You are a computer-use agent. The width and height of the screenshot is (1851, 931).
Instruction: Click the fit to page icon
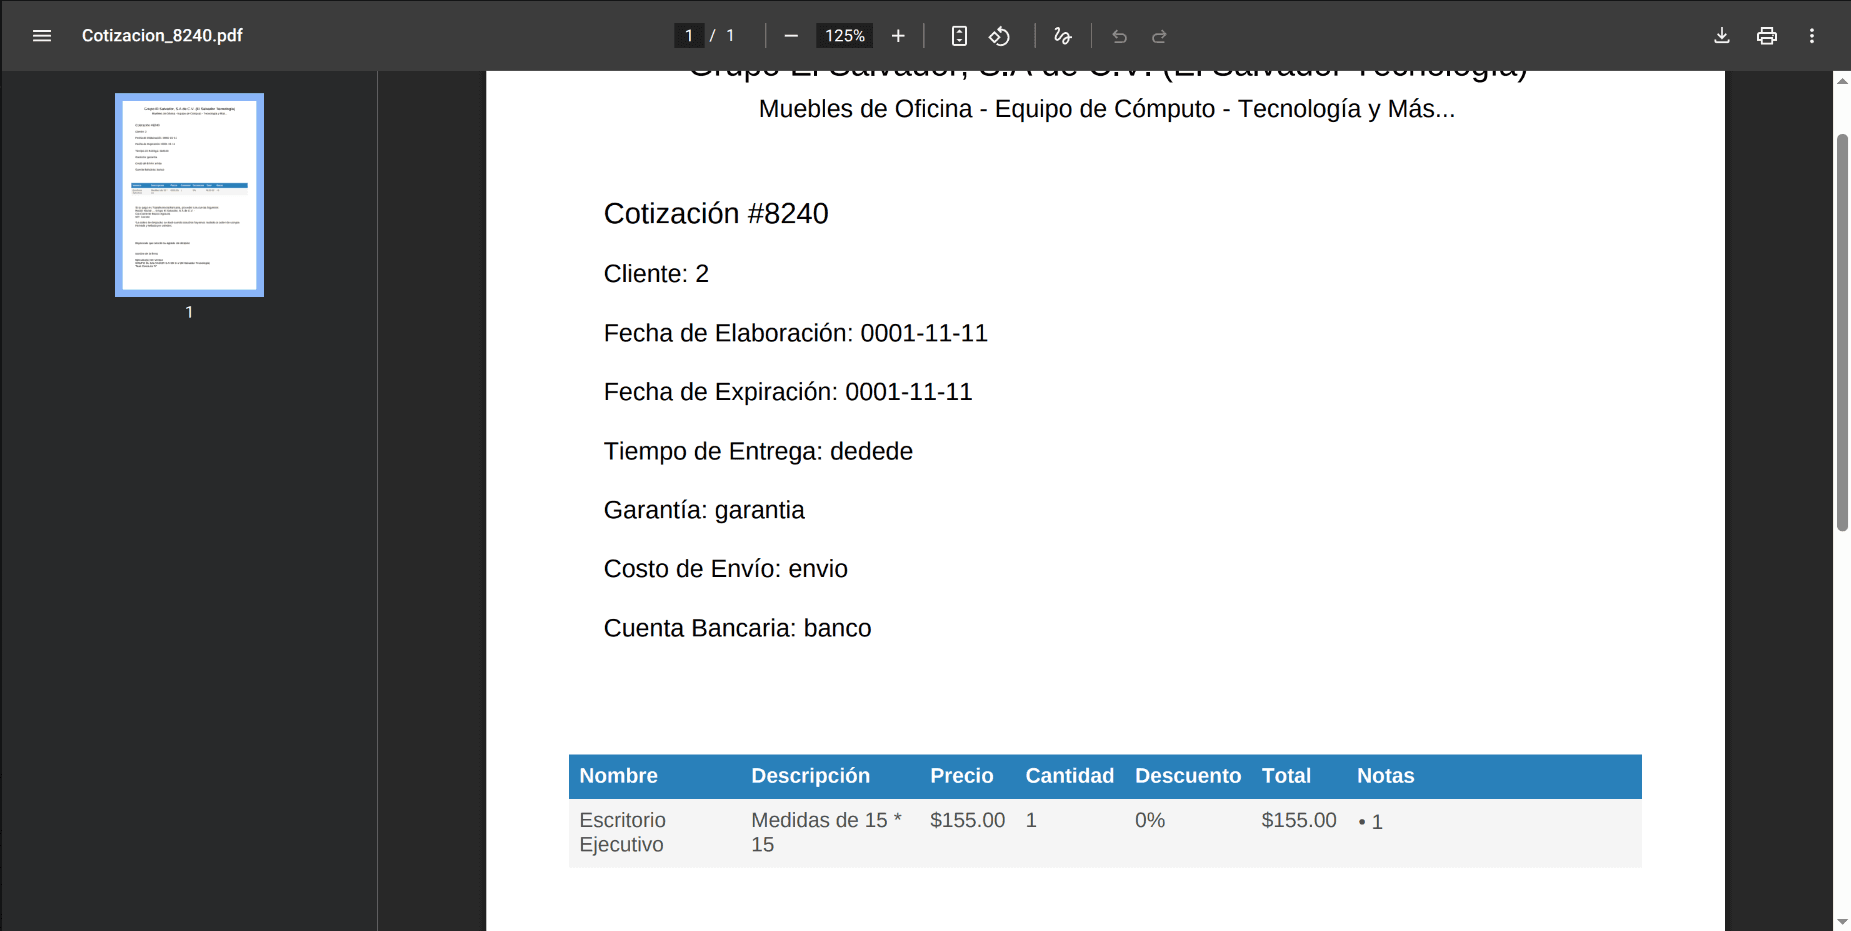pos(959,36)
